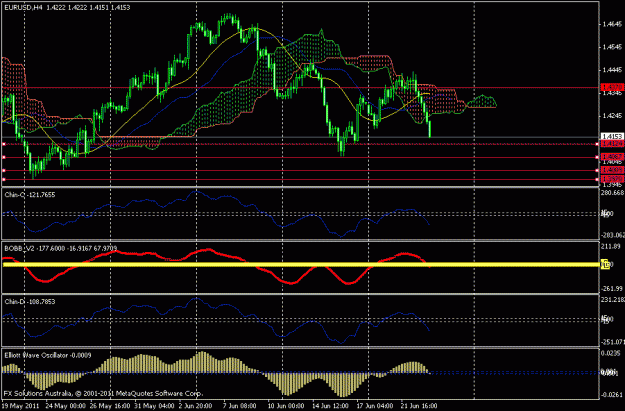
Task: Click the -0.0261 oscillator scale value
Action: point(612,395)
